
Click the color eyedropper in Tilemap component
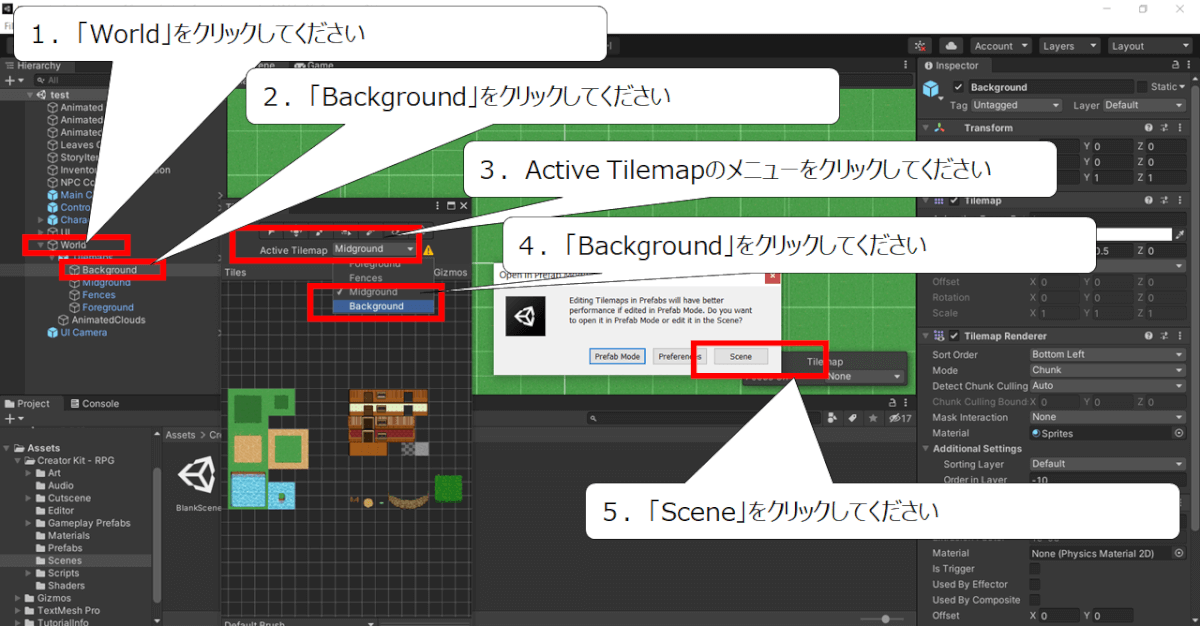pyautogui.click(x=1180, y=234)
